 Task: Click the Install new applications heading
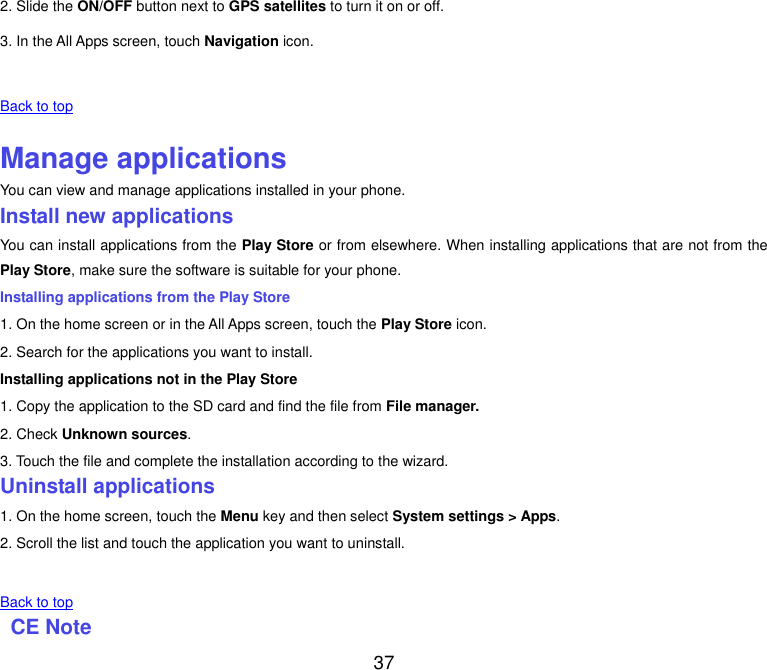[x=116, y=216]
